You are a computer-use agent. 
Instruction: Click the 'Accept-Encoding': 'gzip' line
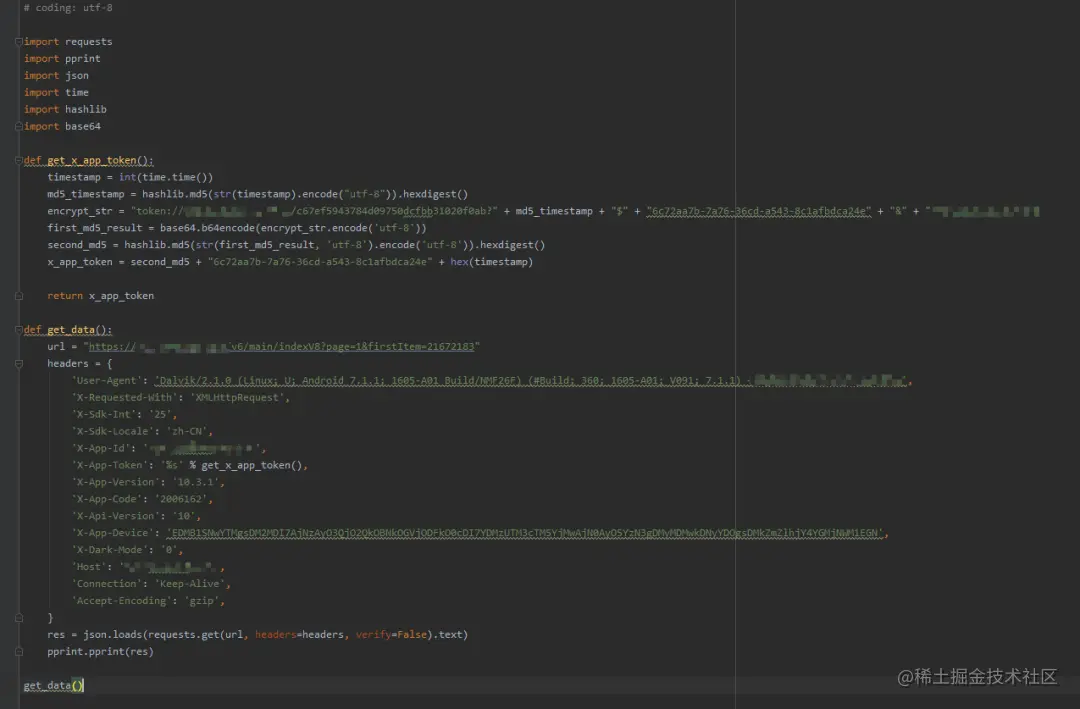click(148, 601)
